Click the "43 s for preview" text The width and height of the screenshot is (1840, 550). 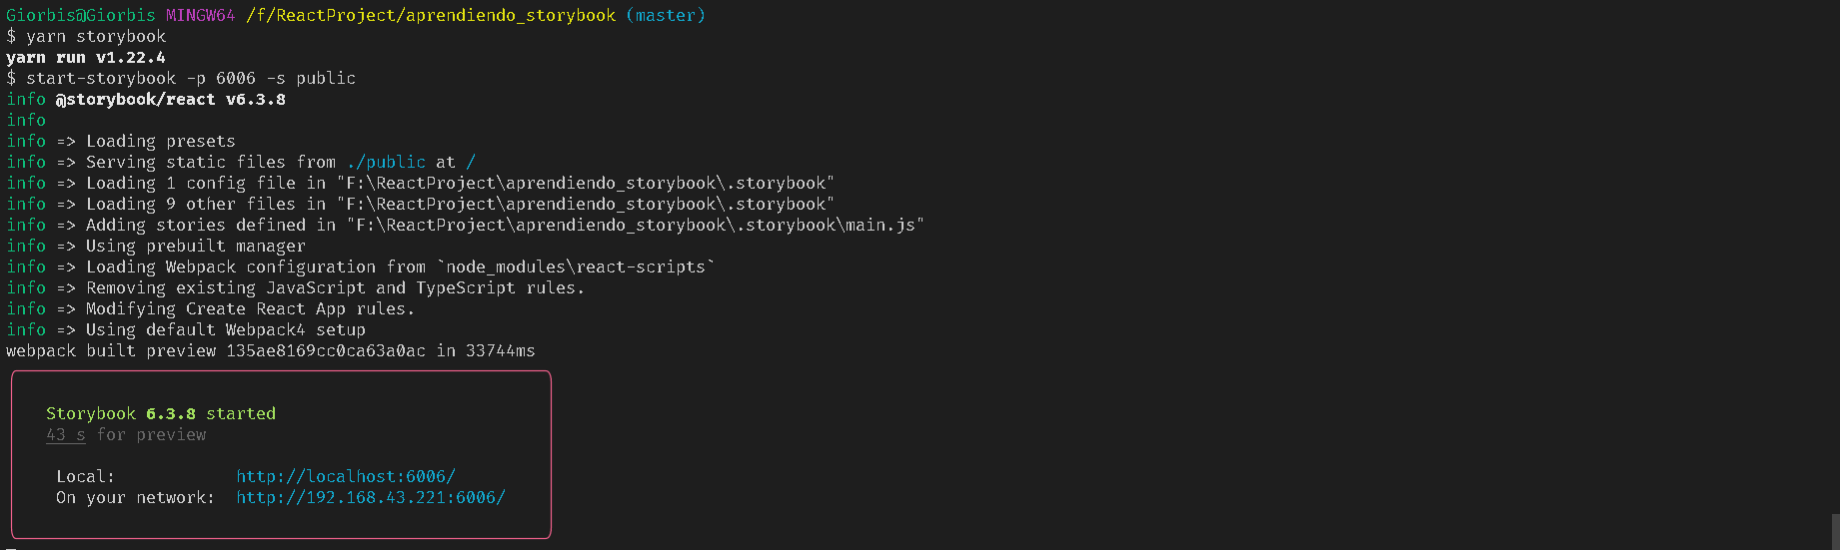pyautogui.click(x=126, y=435)
